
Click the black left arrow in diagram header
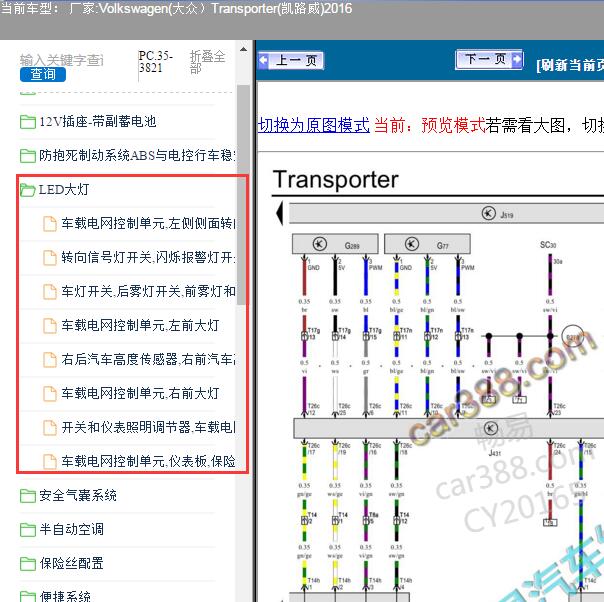click(280, 213)
